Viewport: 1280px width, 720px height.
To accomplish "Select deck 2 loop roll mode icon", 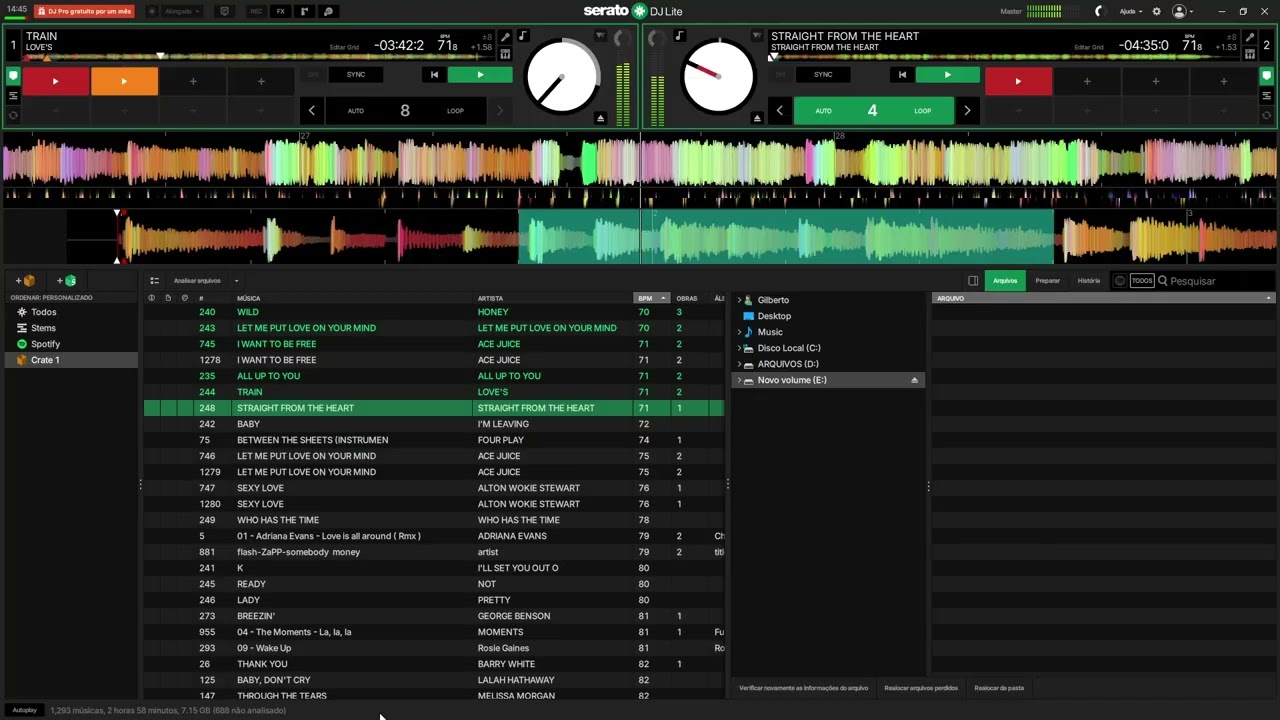I will tap(1266, 115).
